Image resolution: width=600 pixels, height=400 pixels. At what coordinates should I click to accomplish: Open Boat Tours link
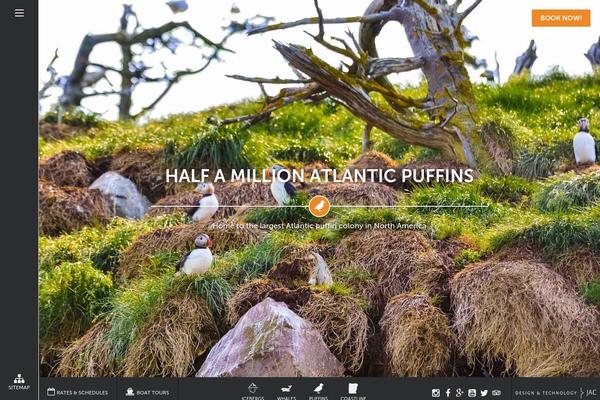point(147,392)
